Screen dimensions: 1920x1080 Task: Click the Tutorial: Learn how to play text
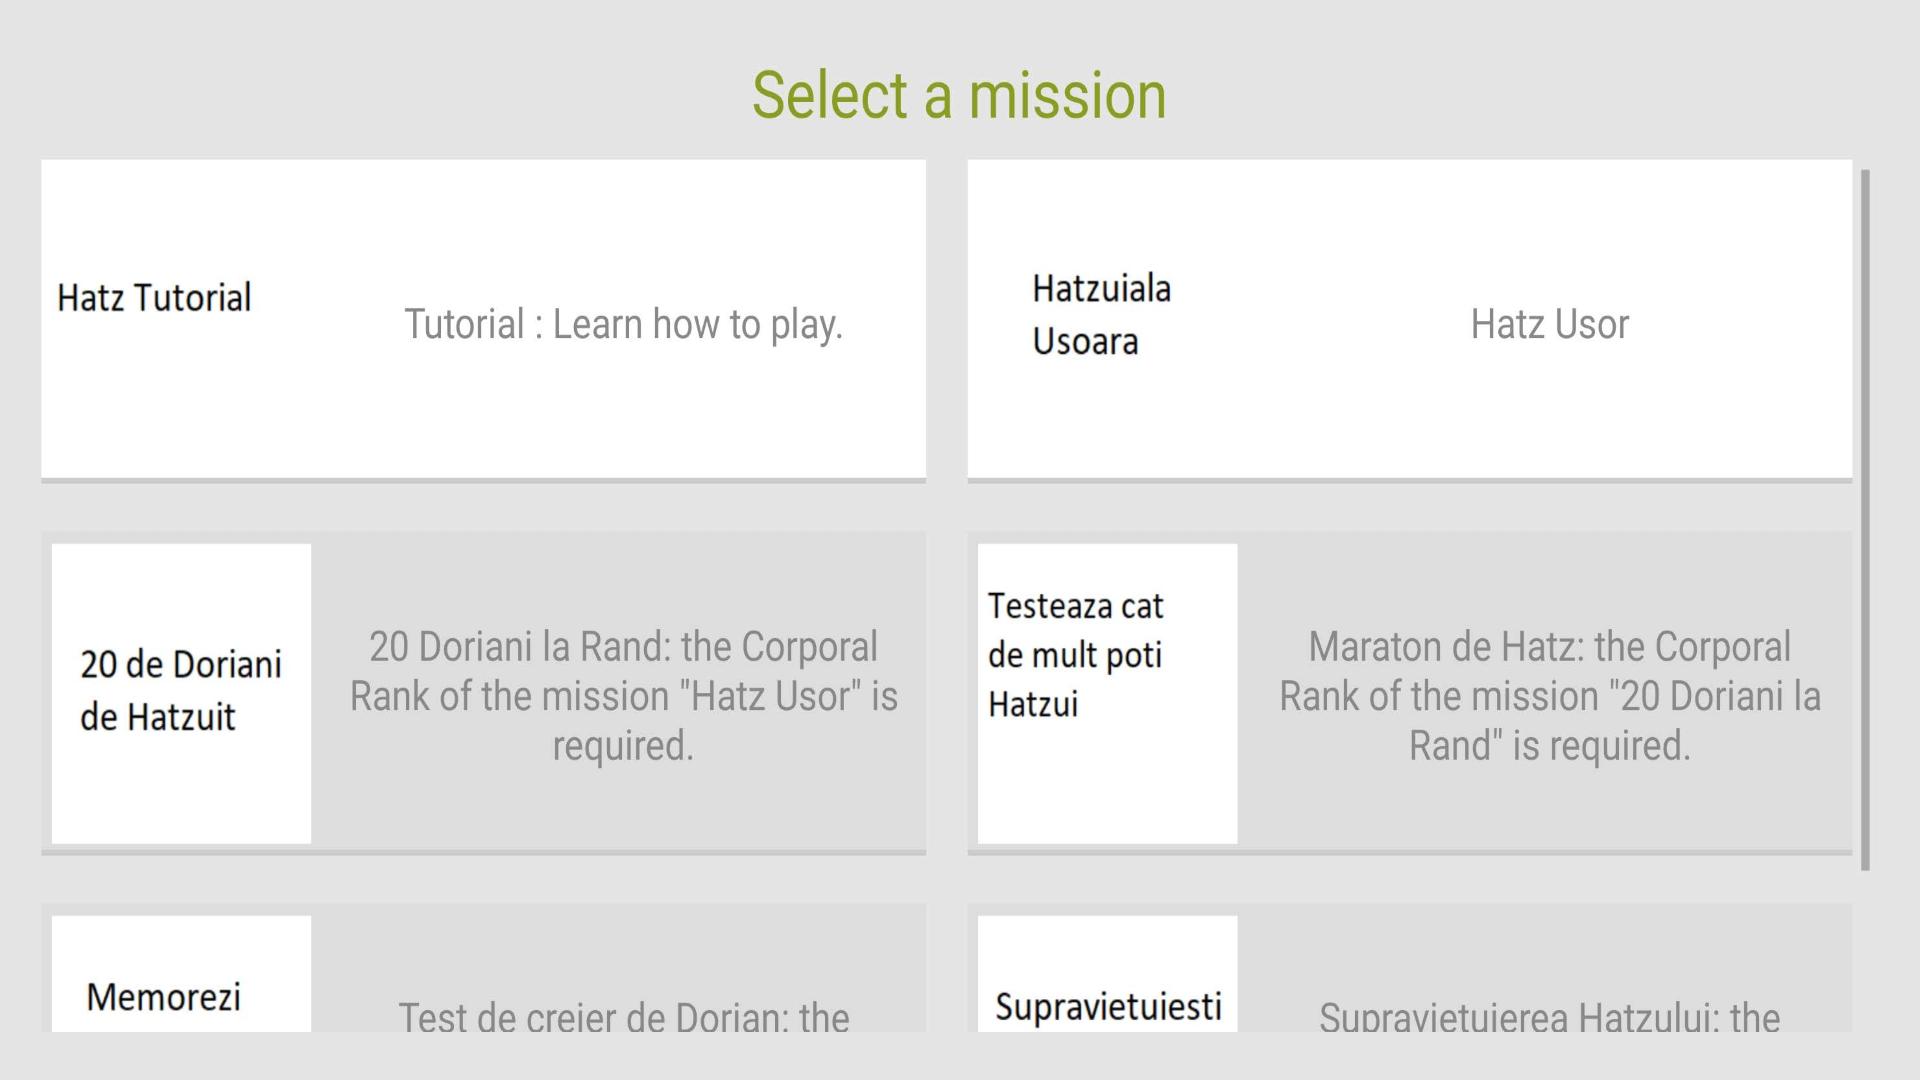(x=623, y=324)
